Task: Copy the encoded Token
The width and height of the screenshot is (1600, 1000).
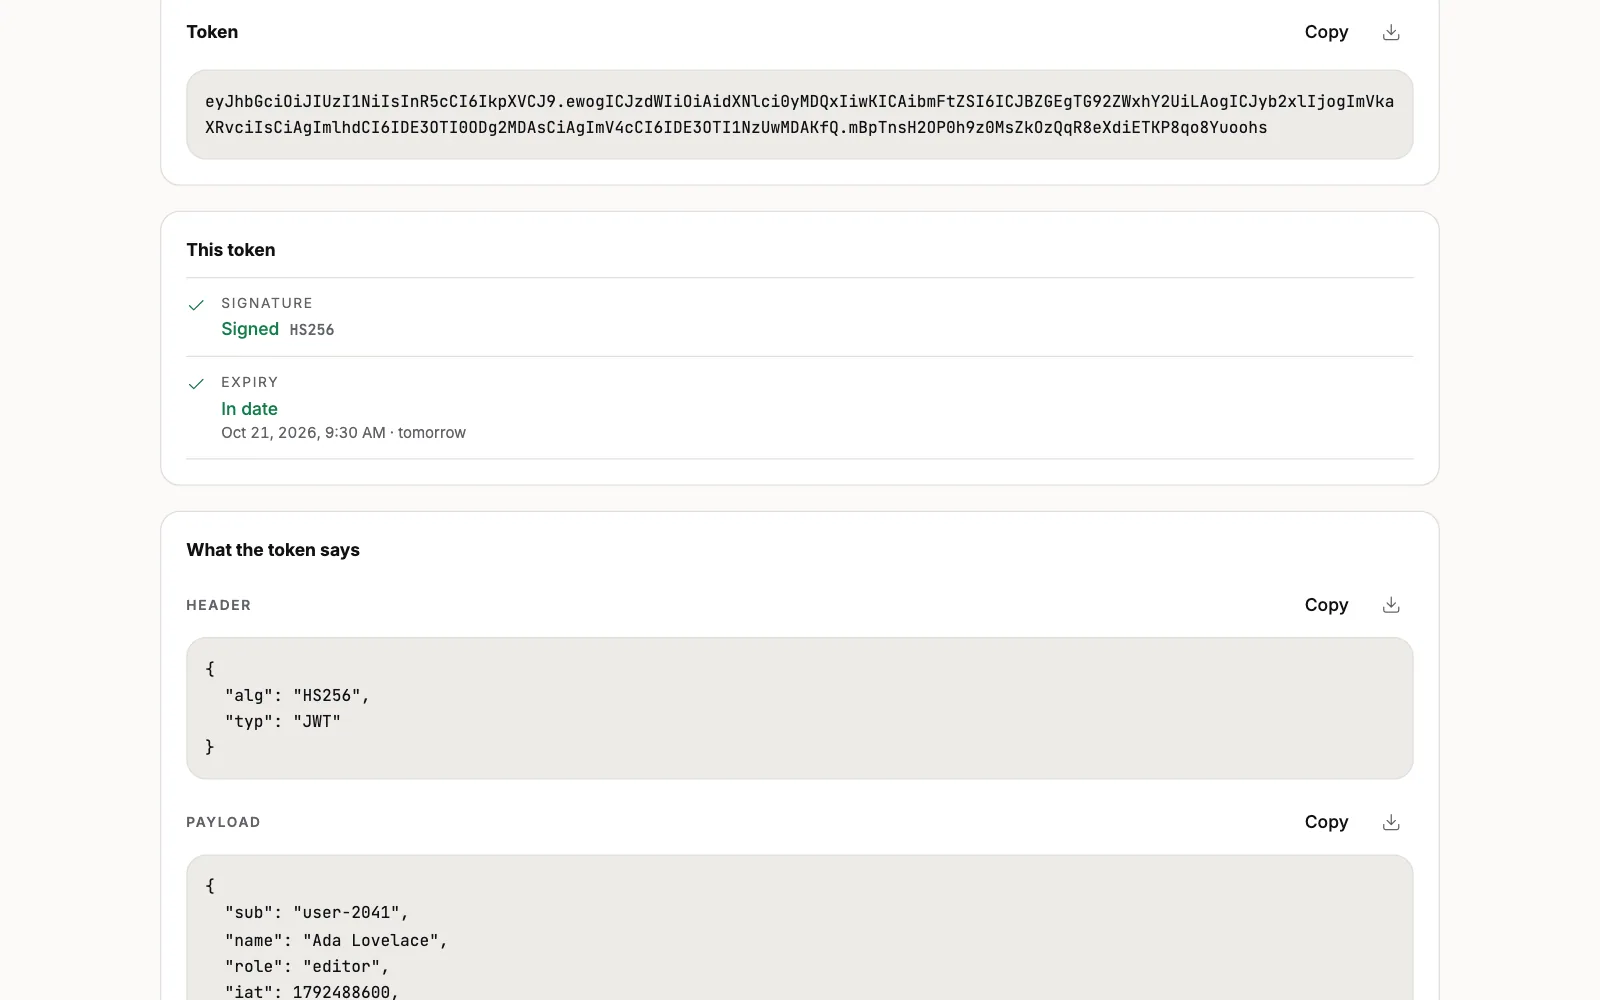Action: tap(1326, 32)
